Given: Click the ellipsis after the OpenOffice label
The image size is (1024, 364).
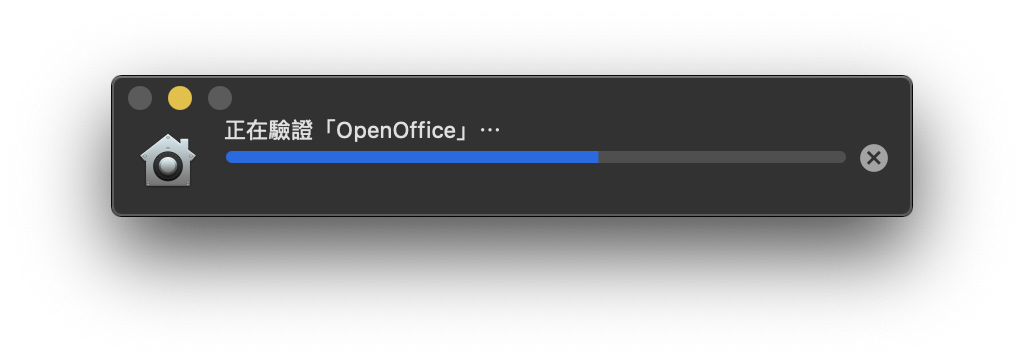Looking at the screenshot, I should click(x=490, y=130).
